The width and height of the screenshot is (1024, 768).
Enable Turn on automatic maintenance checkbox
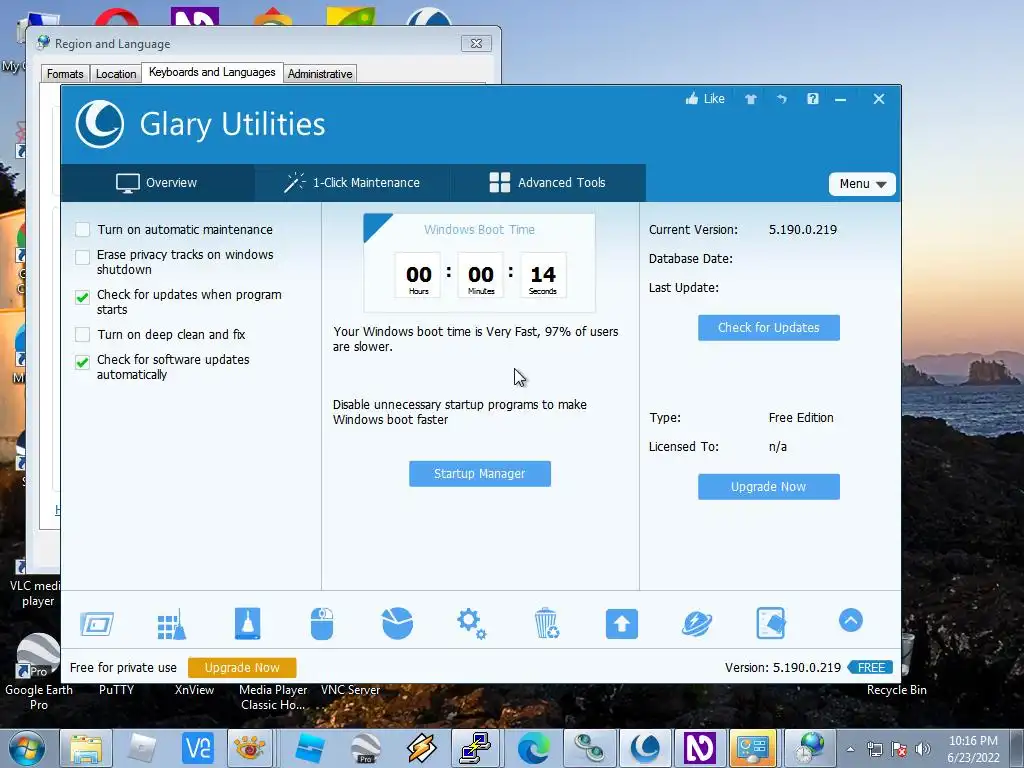click(x=82, y=229)
